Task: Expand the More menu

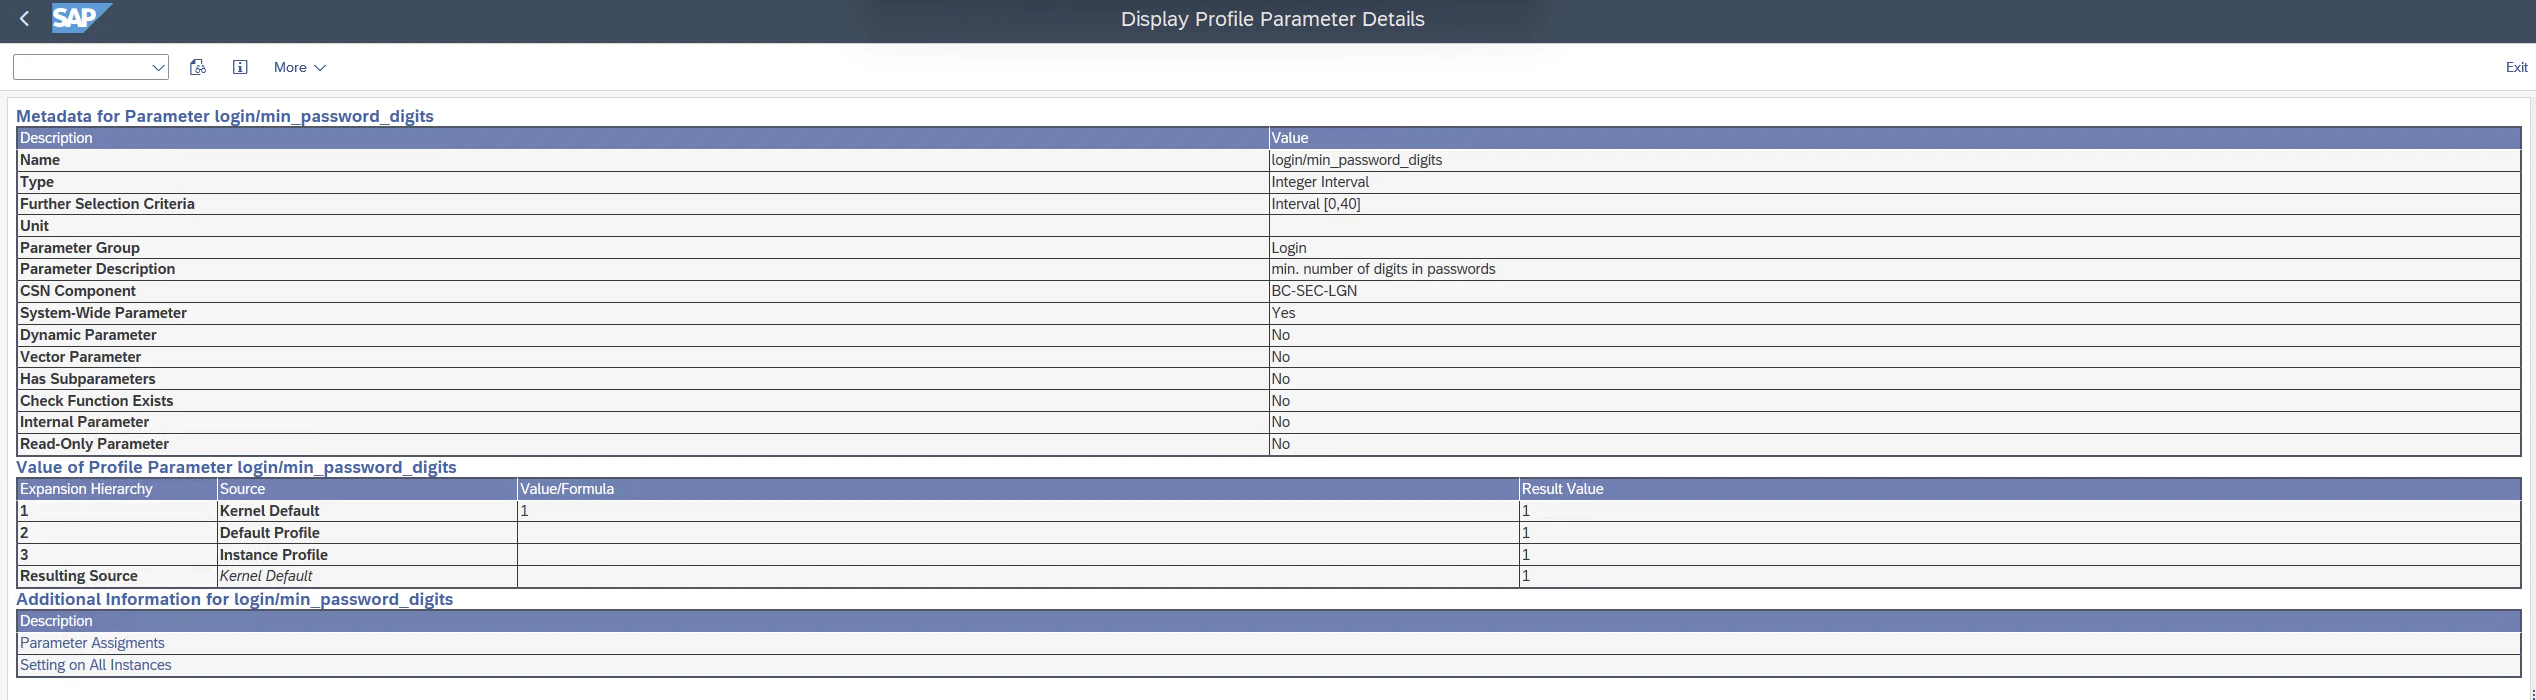Action: pyautogui.click(x=300, y=67)
